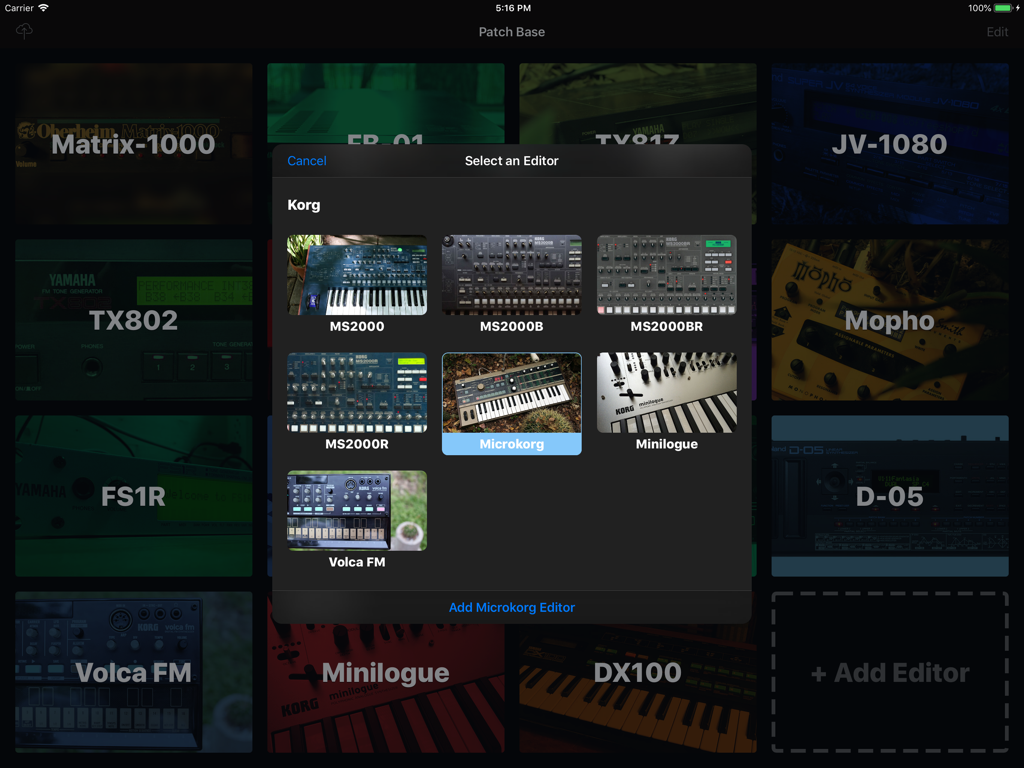Open the upload/share icon top left

24,31
